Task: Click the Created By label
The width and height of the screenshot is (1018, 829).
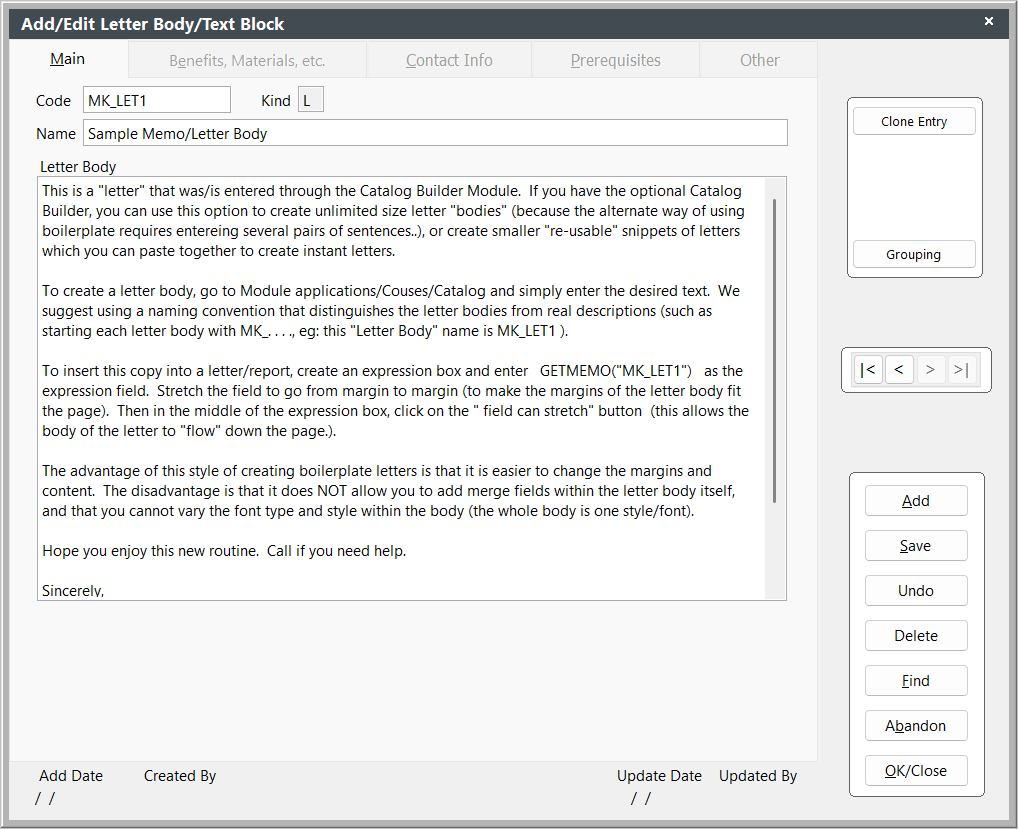Action: point(180,776)
